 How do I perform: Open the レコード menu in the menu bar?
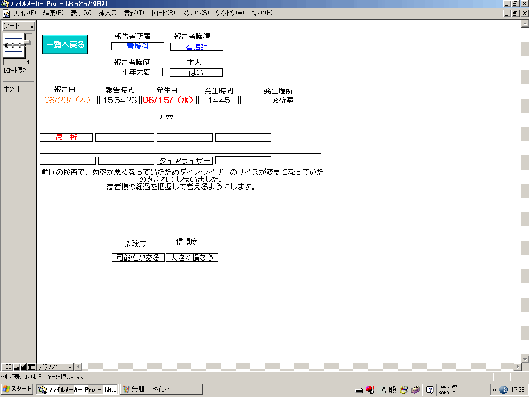(x=164, y=13)
